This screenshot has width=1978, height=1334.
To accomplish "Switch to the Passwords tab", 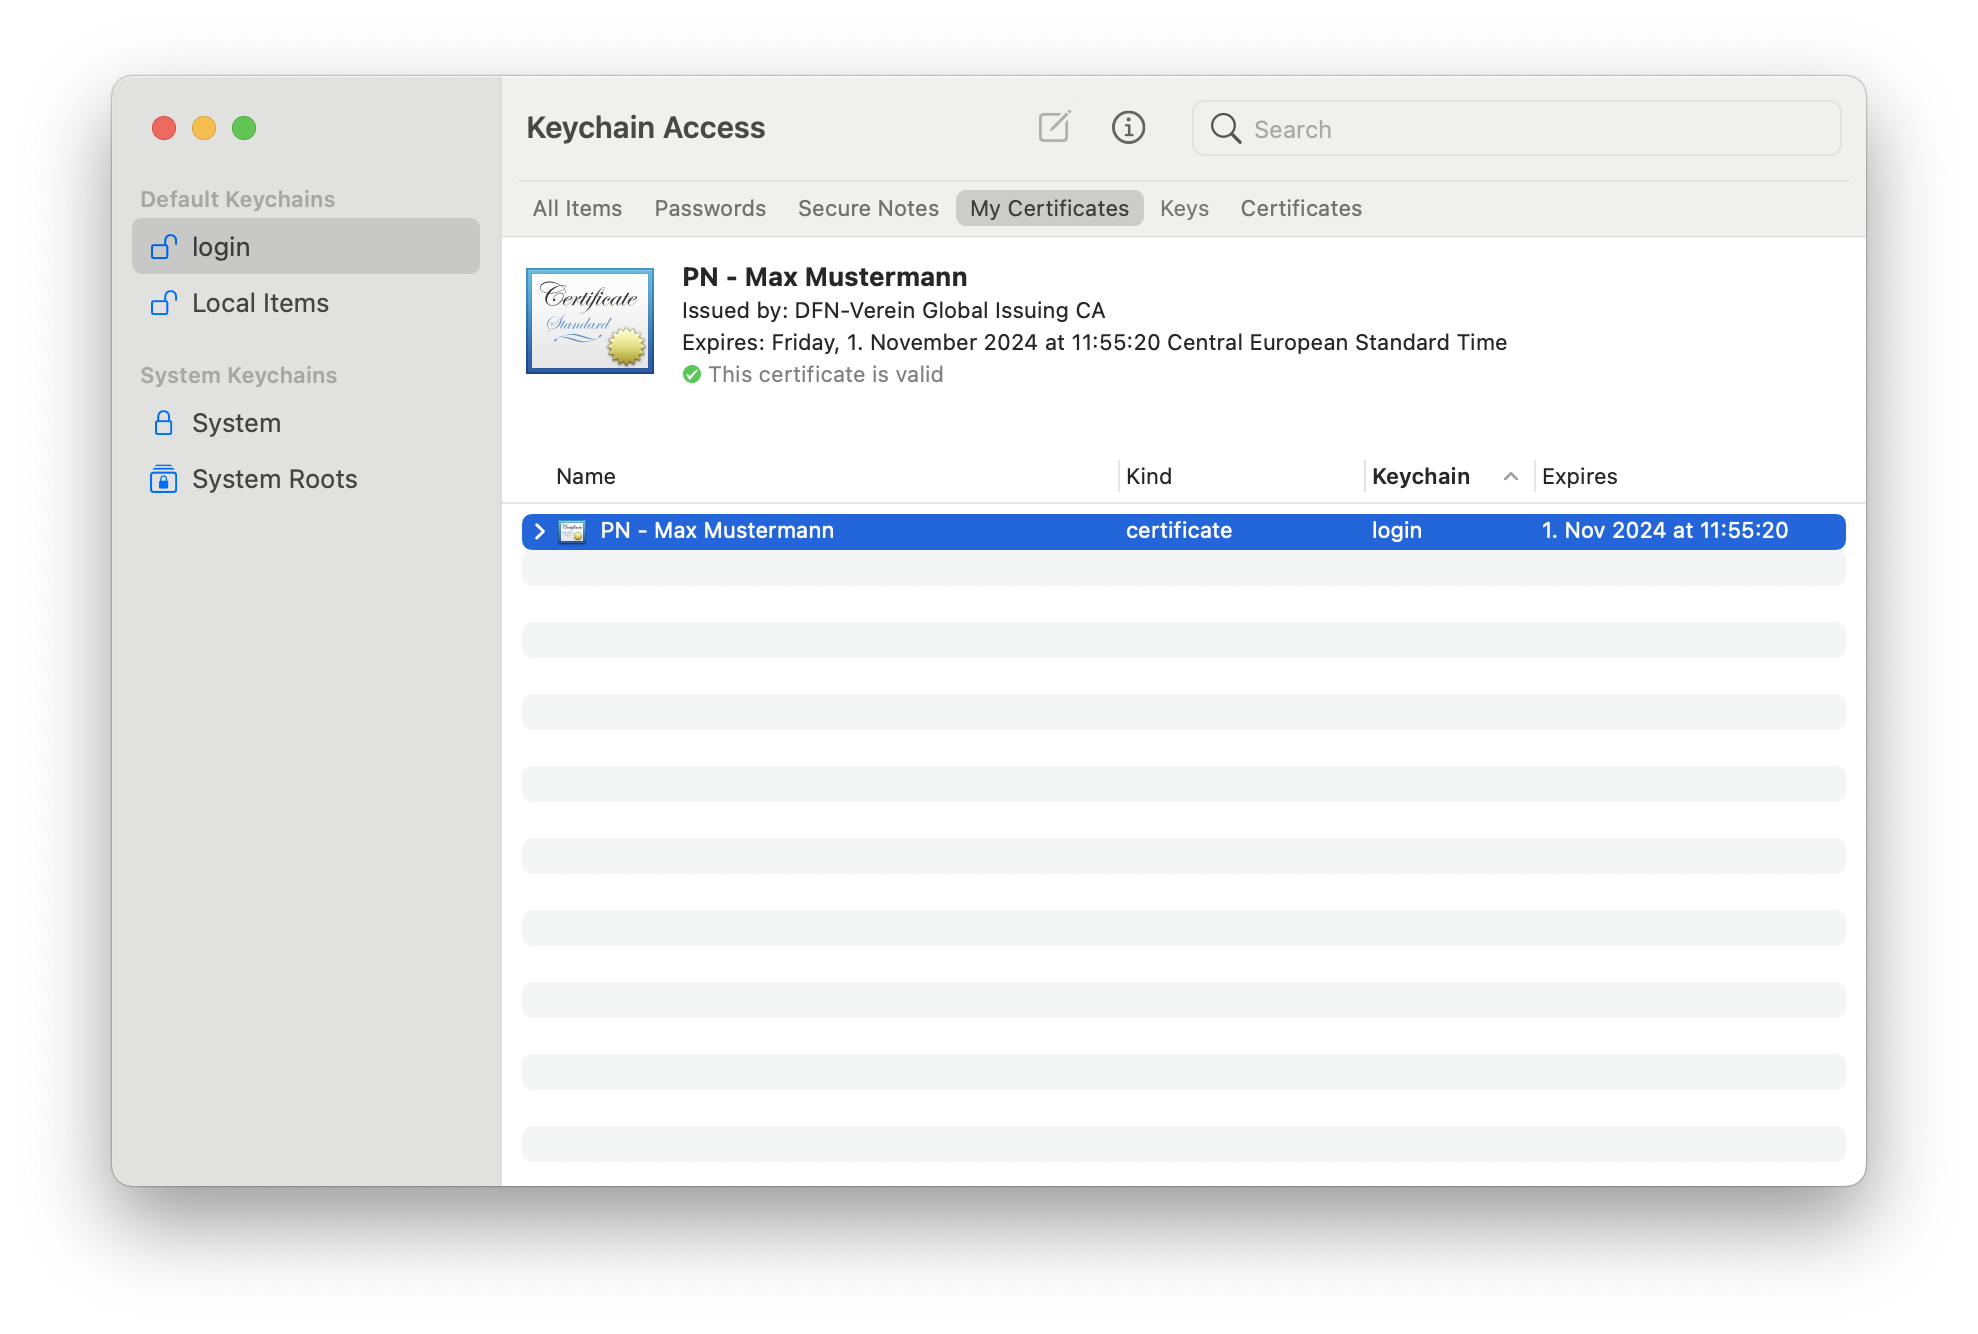I will tap(710, 208).
